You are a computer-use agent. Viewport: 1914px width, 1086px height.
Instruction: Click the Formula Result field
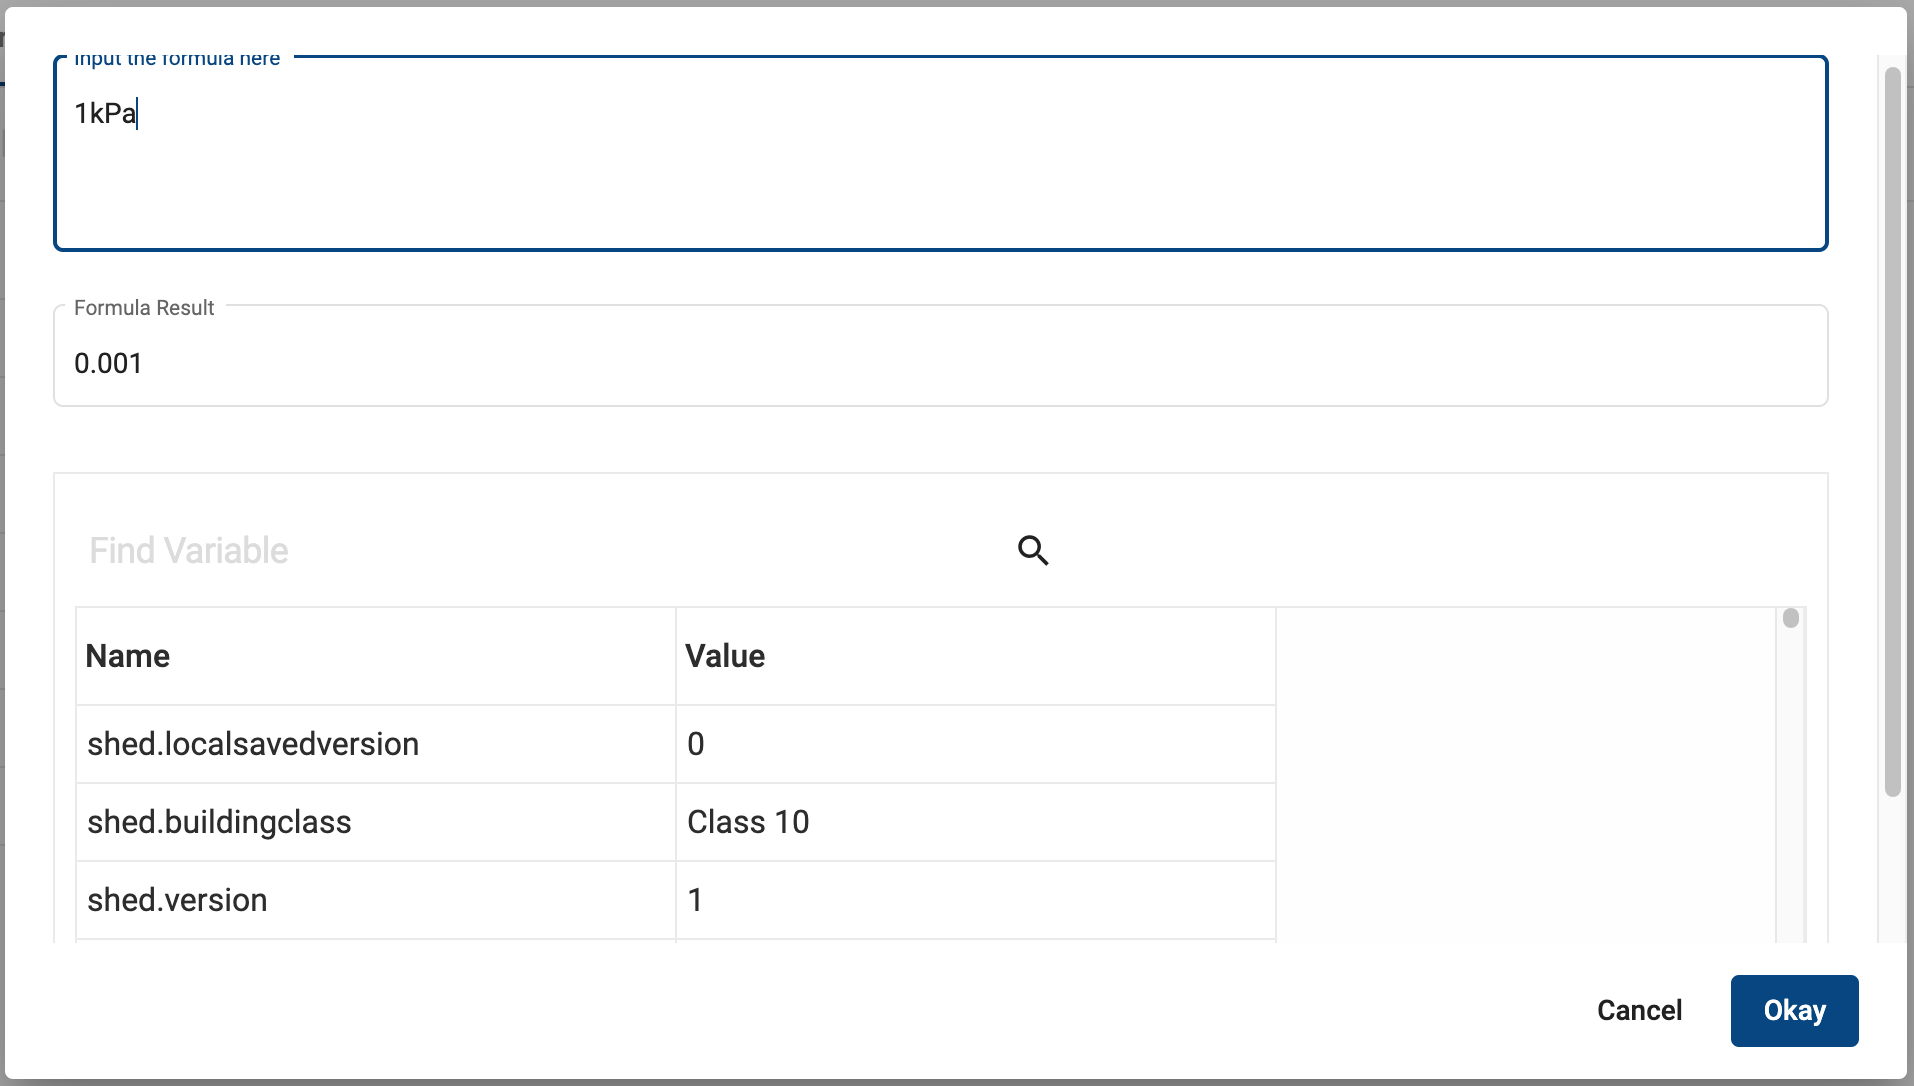(x=940, y=363)
